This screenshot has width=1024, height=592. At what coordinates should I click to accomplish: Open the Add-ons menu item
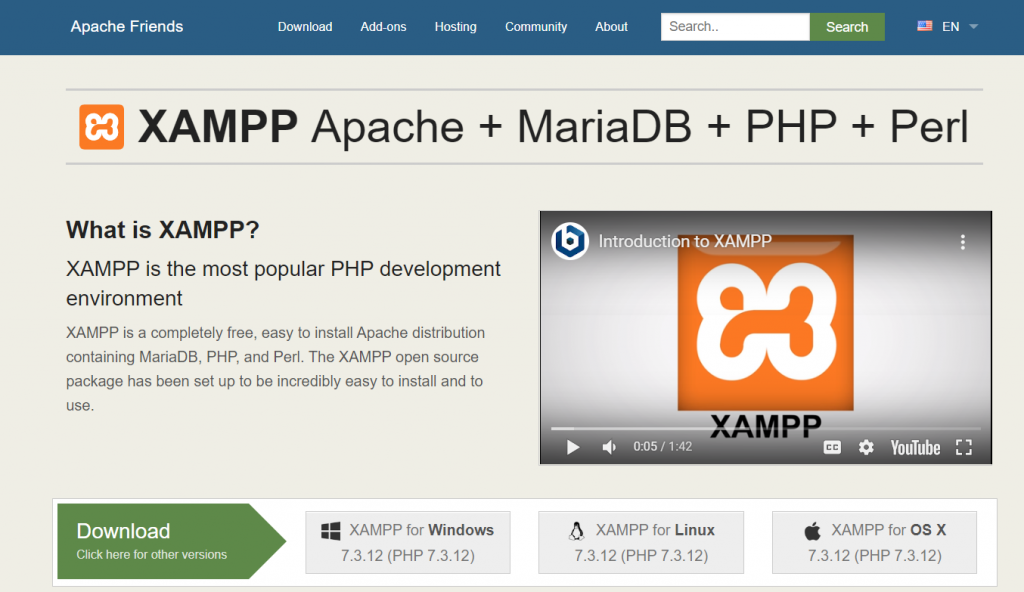[x=383, y=27]
